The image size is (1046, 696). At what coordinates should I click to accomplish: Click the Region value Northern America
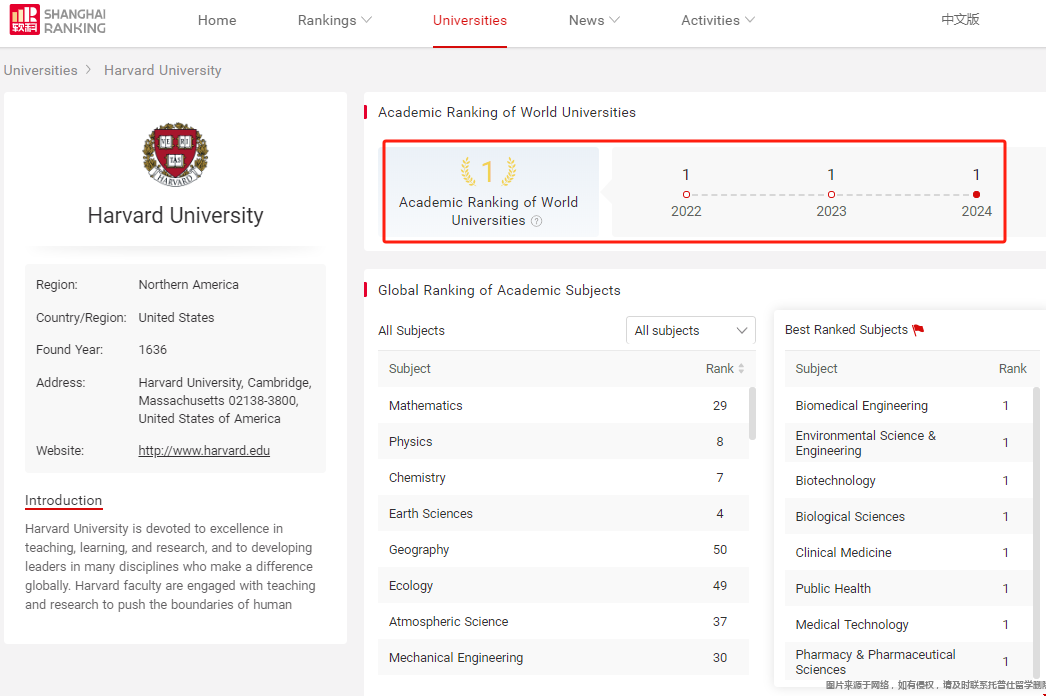pyautogui.click(x=188, y=284)
